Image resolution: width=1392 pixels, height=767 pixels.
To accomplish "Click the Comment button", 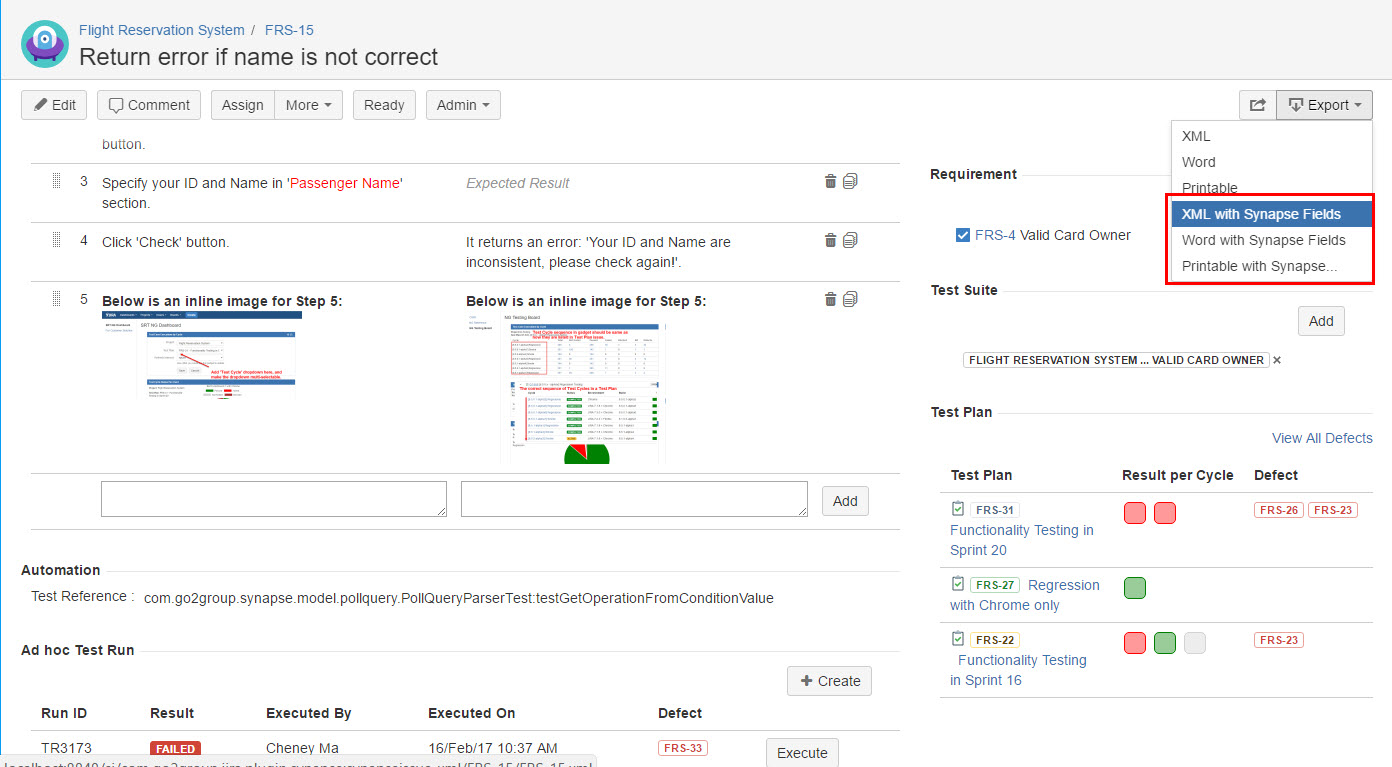I will click(149, 105).
